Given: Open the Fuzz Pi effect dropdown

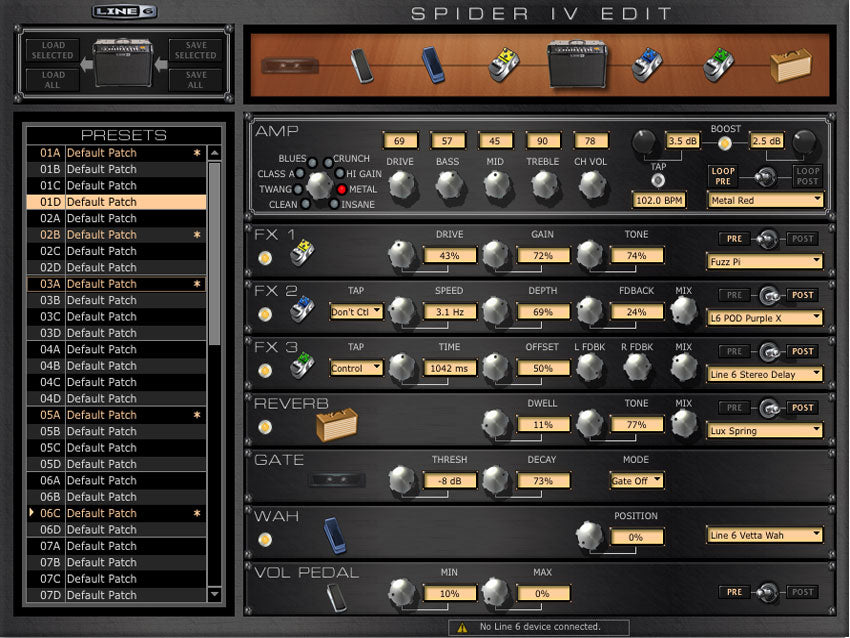Looking at the screenshot, I should (765, 261).
